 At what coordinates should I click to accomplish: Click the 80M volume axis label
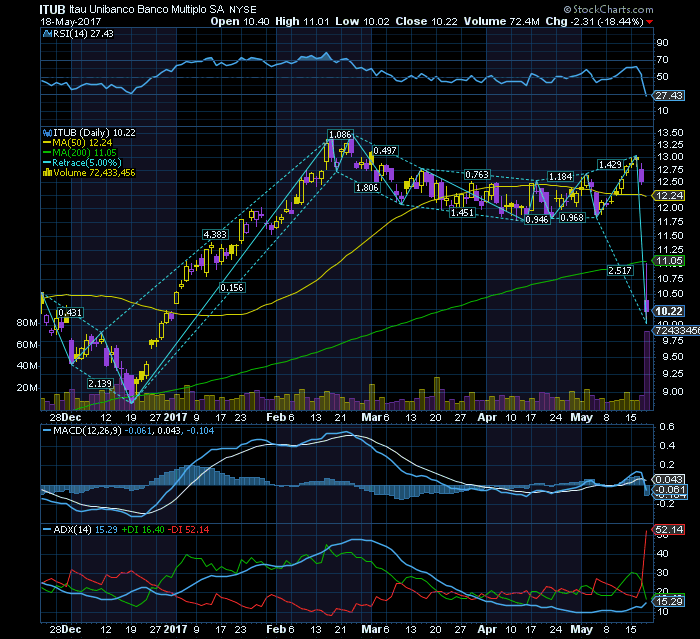pos(27,323)
